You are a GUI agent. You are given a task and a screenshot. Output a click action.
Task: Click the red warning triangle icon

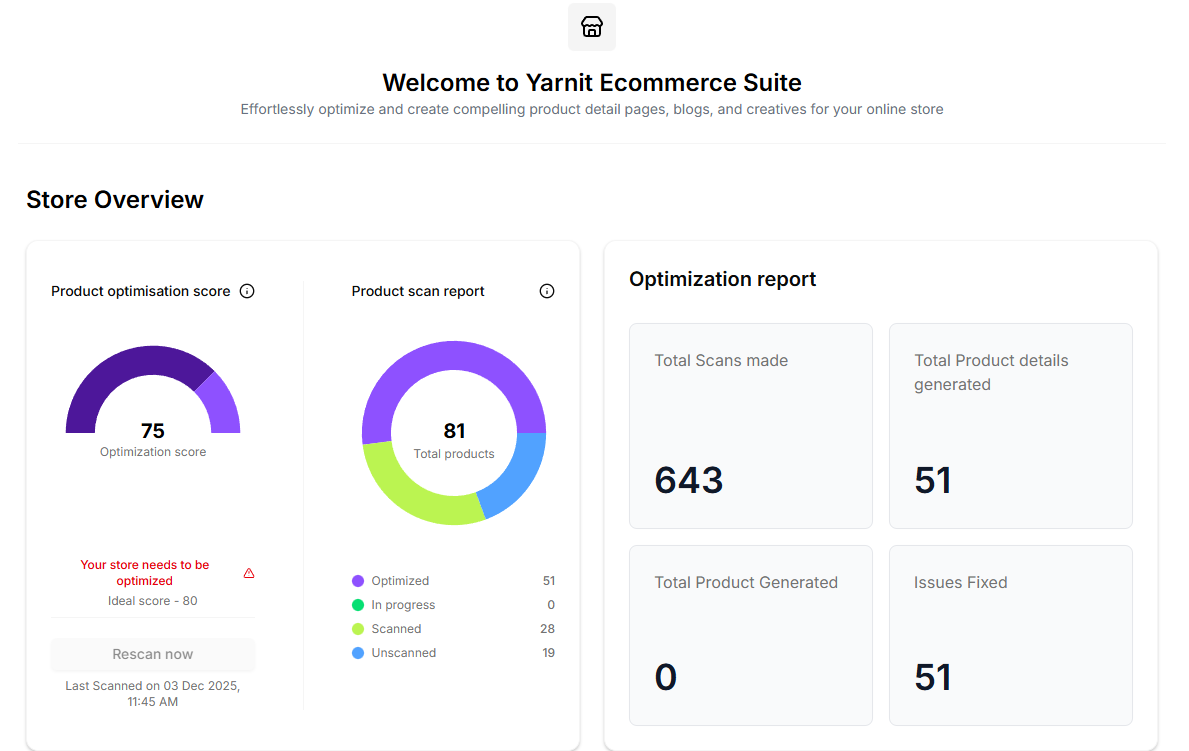click(x=249, y=573)
